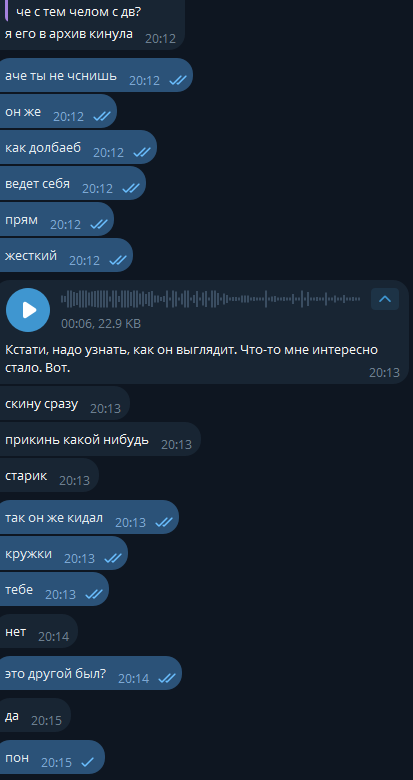
Task: Click the 'старик' message bubble
Action: click(x=49, y=476)
